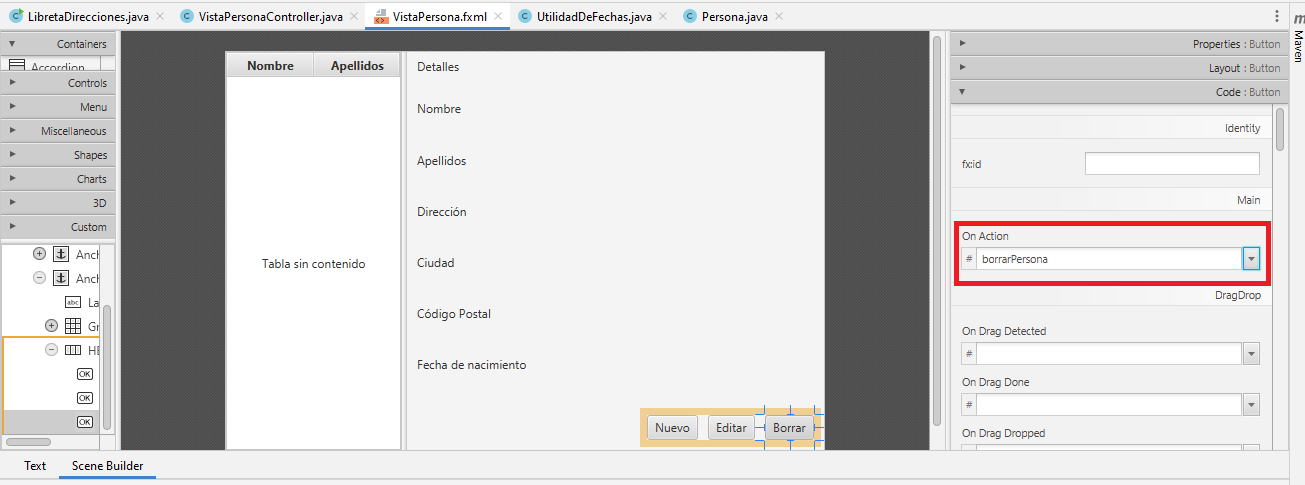Close the UtilidadDeFechas.java editor tab
The width and height of the screenshot is (1305, 485).
(664, 17)
